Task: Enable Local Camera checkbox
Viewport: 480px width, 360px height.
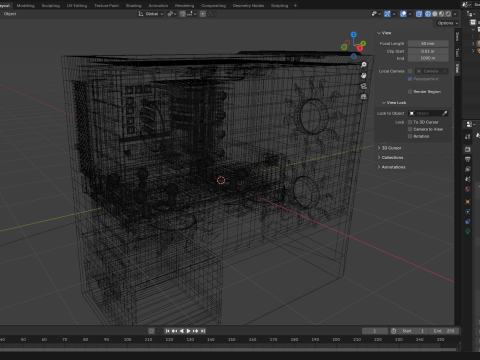Action: [410, 71]
